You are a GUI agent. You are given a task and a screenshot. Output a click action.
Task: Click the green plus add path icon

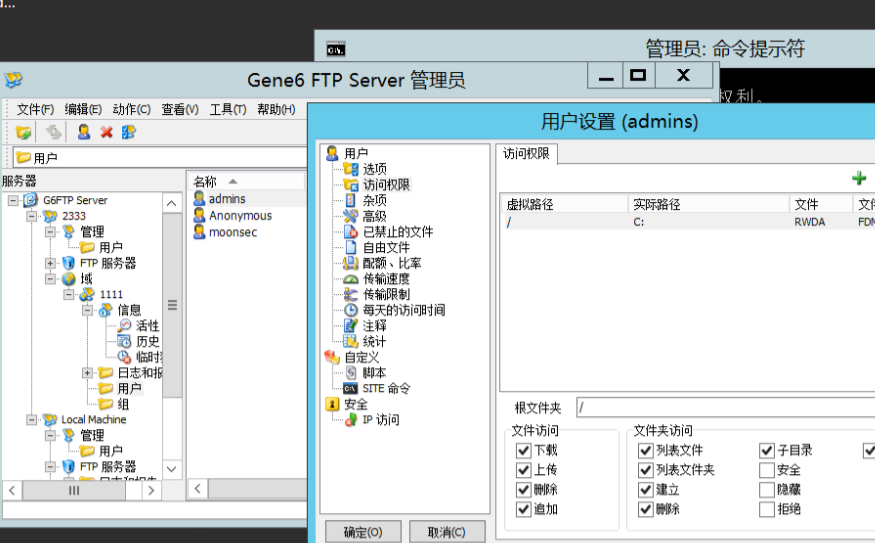click(859, 179)
